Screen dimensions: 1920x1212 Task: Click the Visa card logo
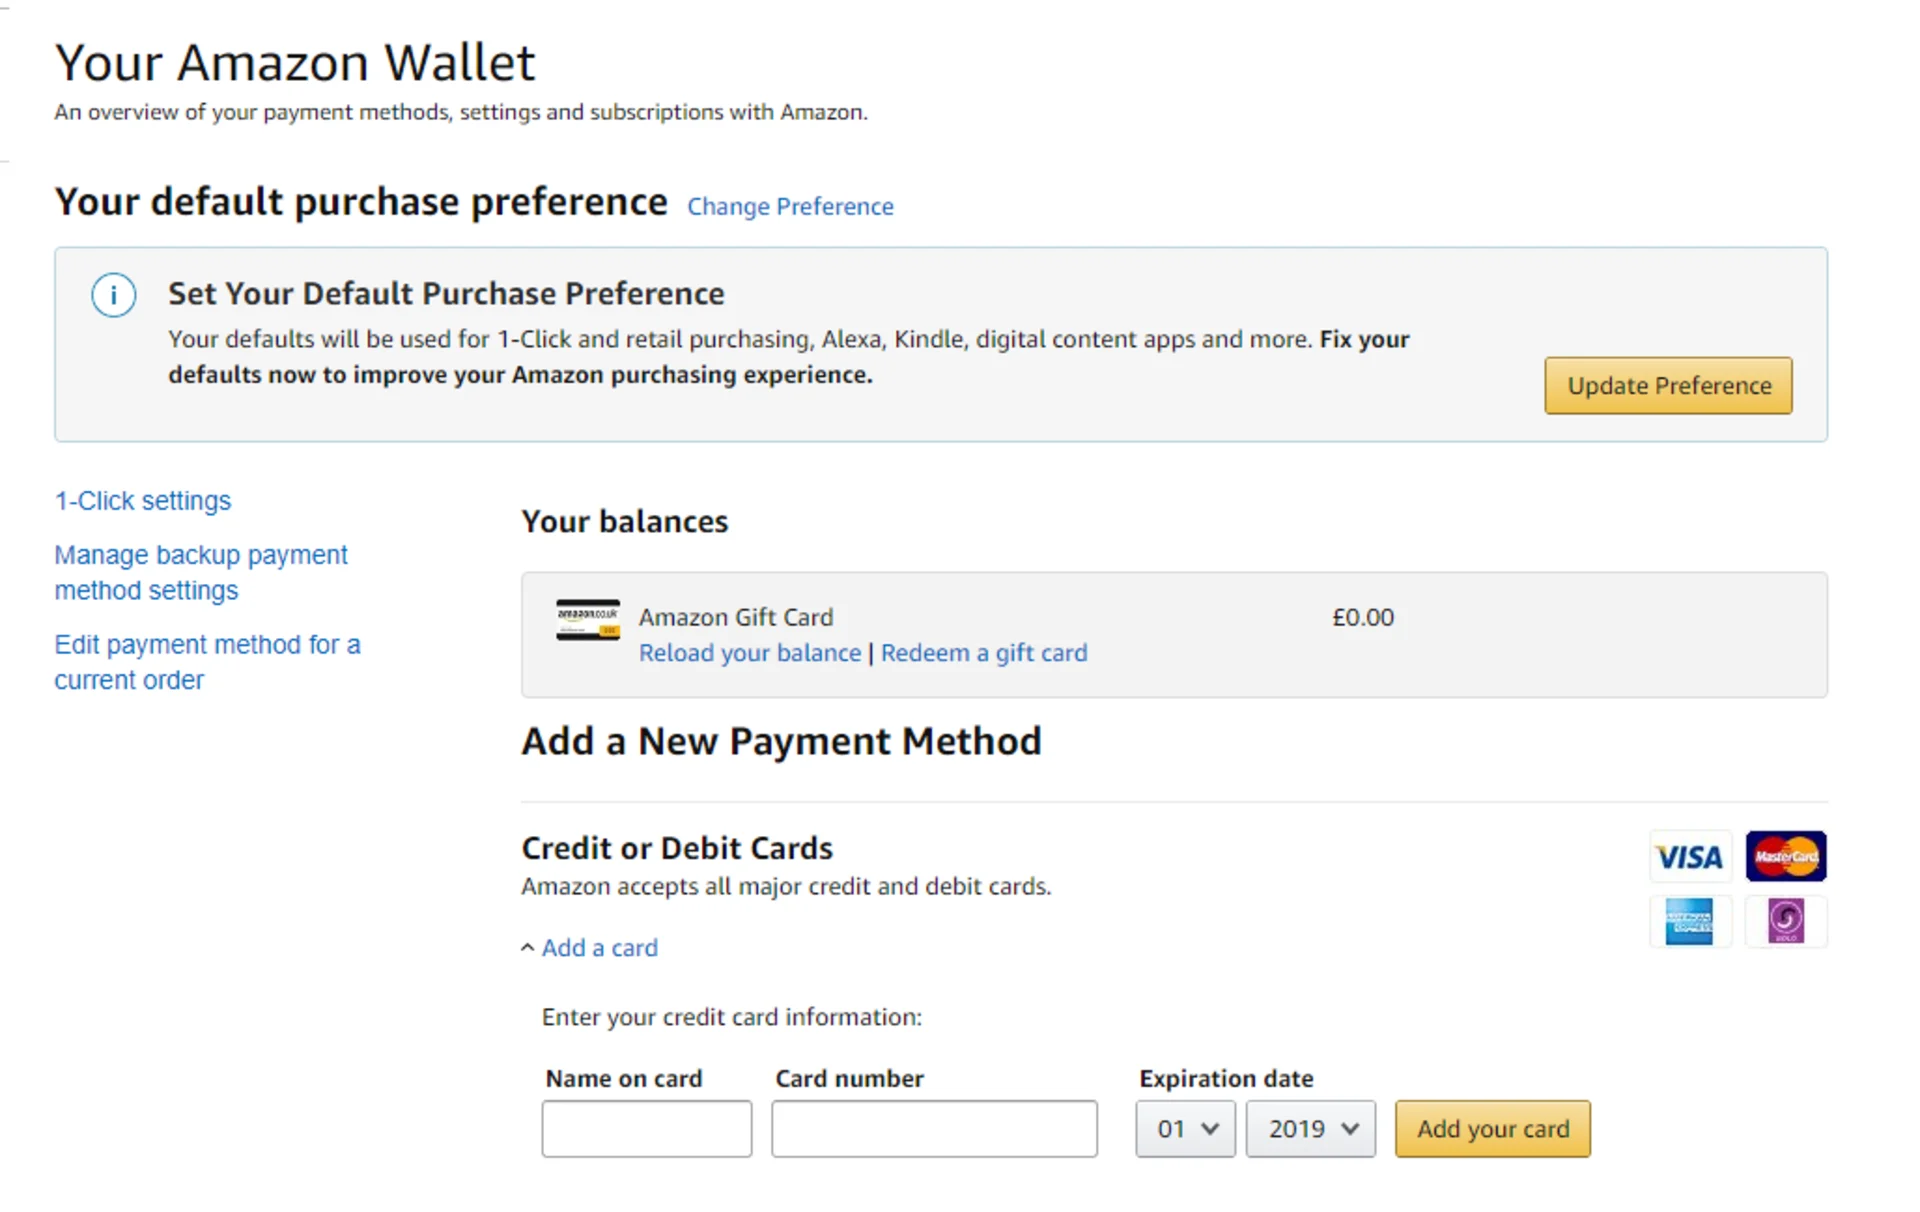(x=1690, y=857)
